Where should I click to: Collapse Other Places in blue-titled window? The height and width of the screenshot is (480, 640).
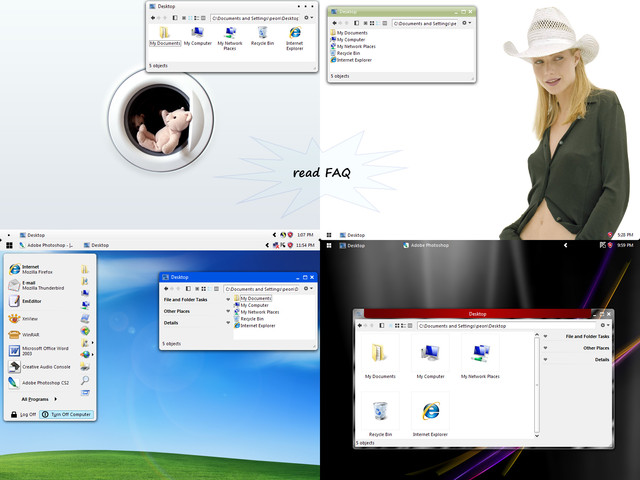pos(228,311)
